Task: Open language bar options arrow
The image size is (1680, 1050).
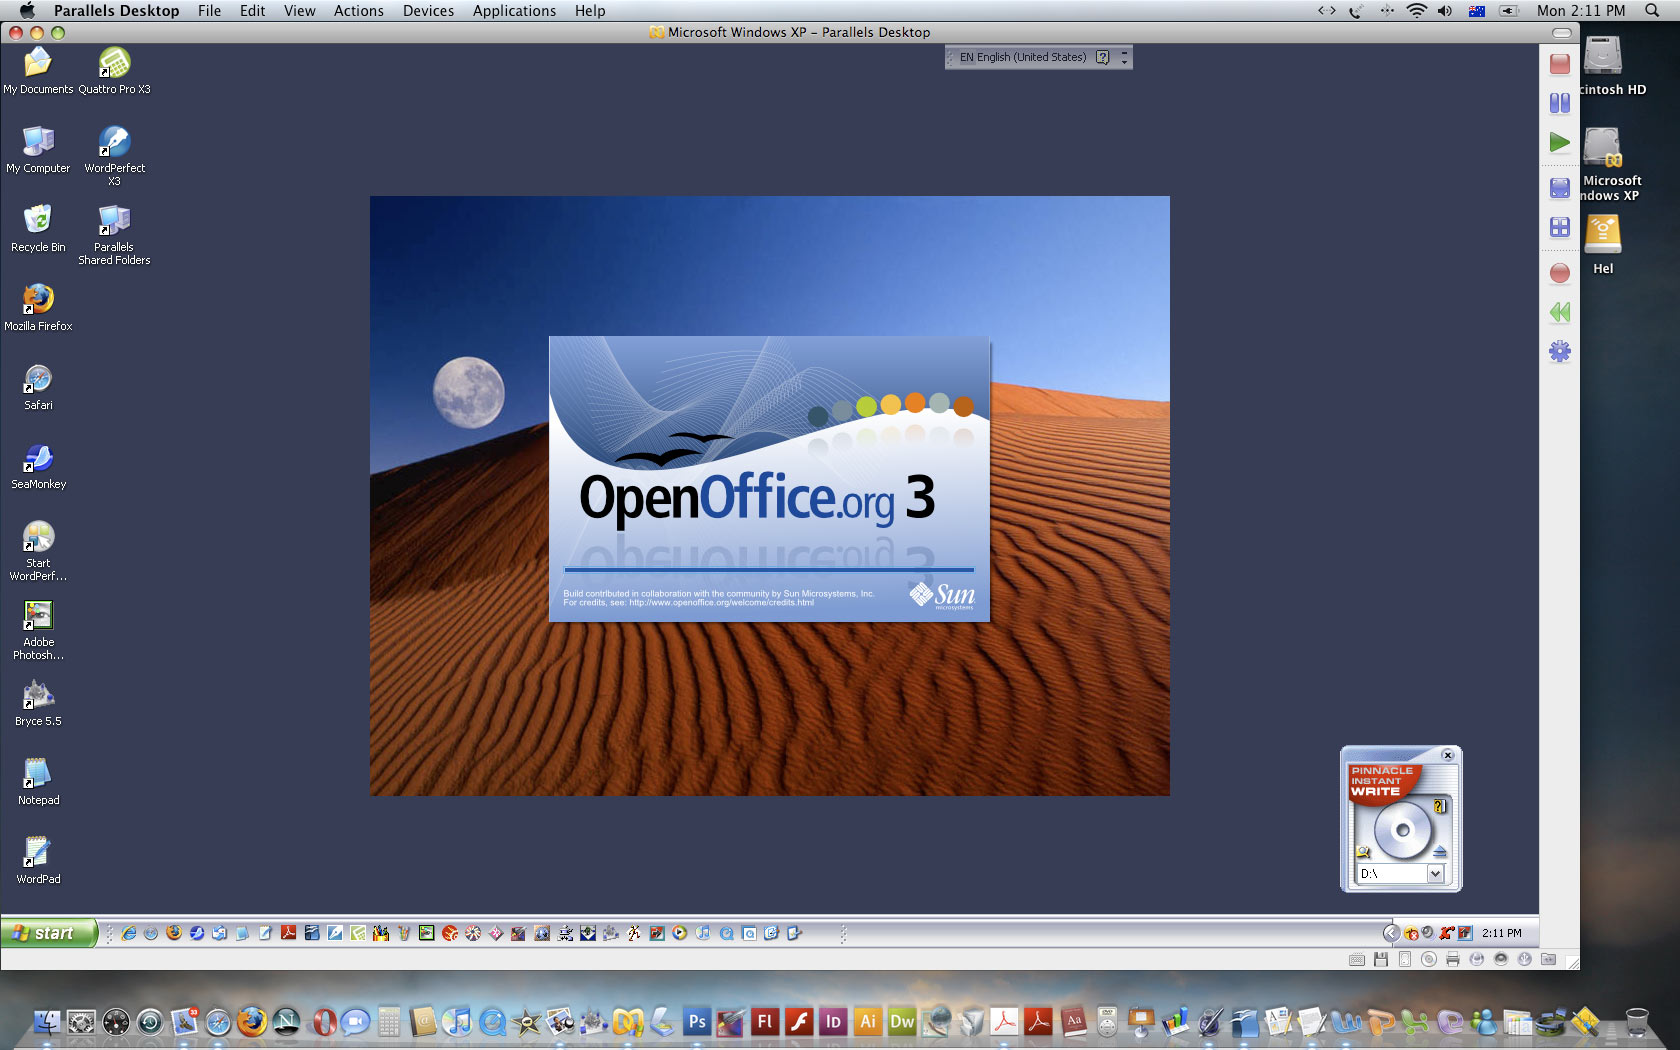Action: [1125, 62]
